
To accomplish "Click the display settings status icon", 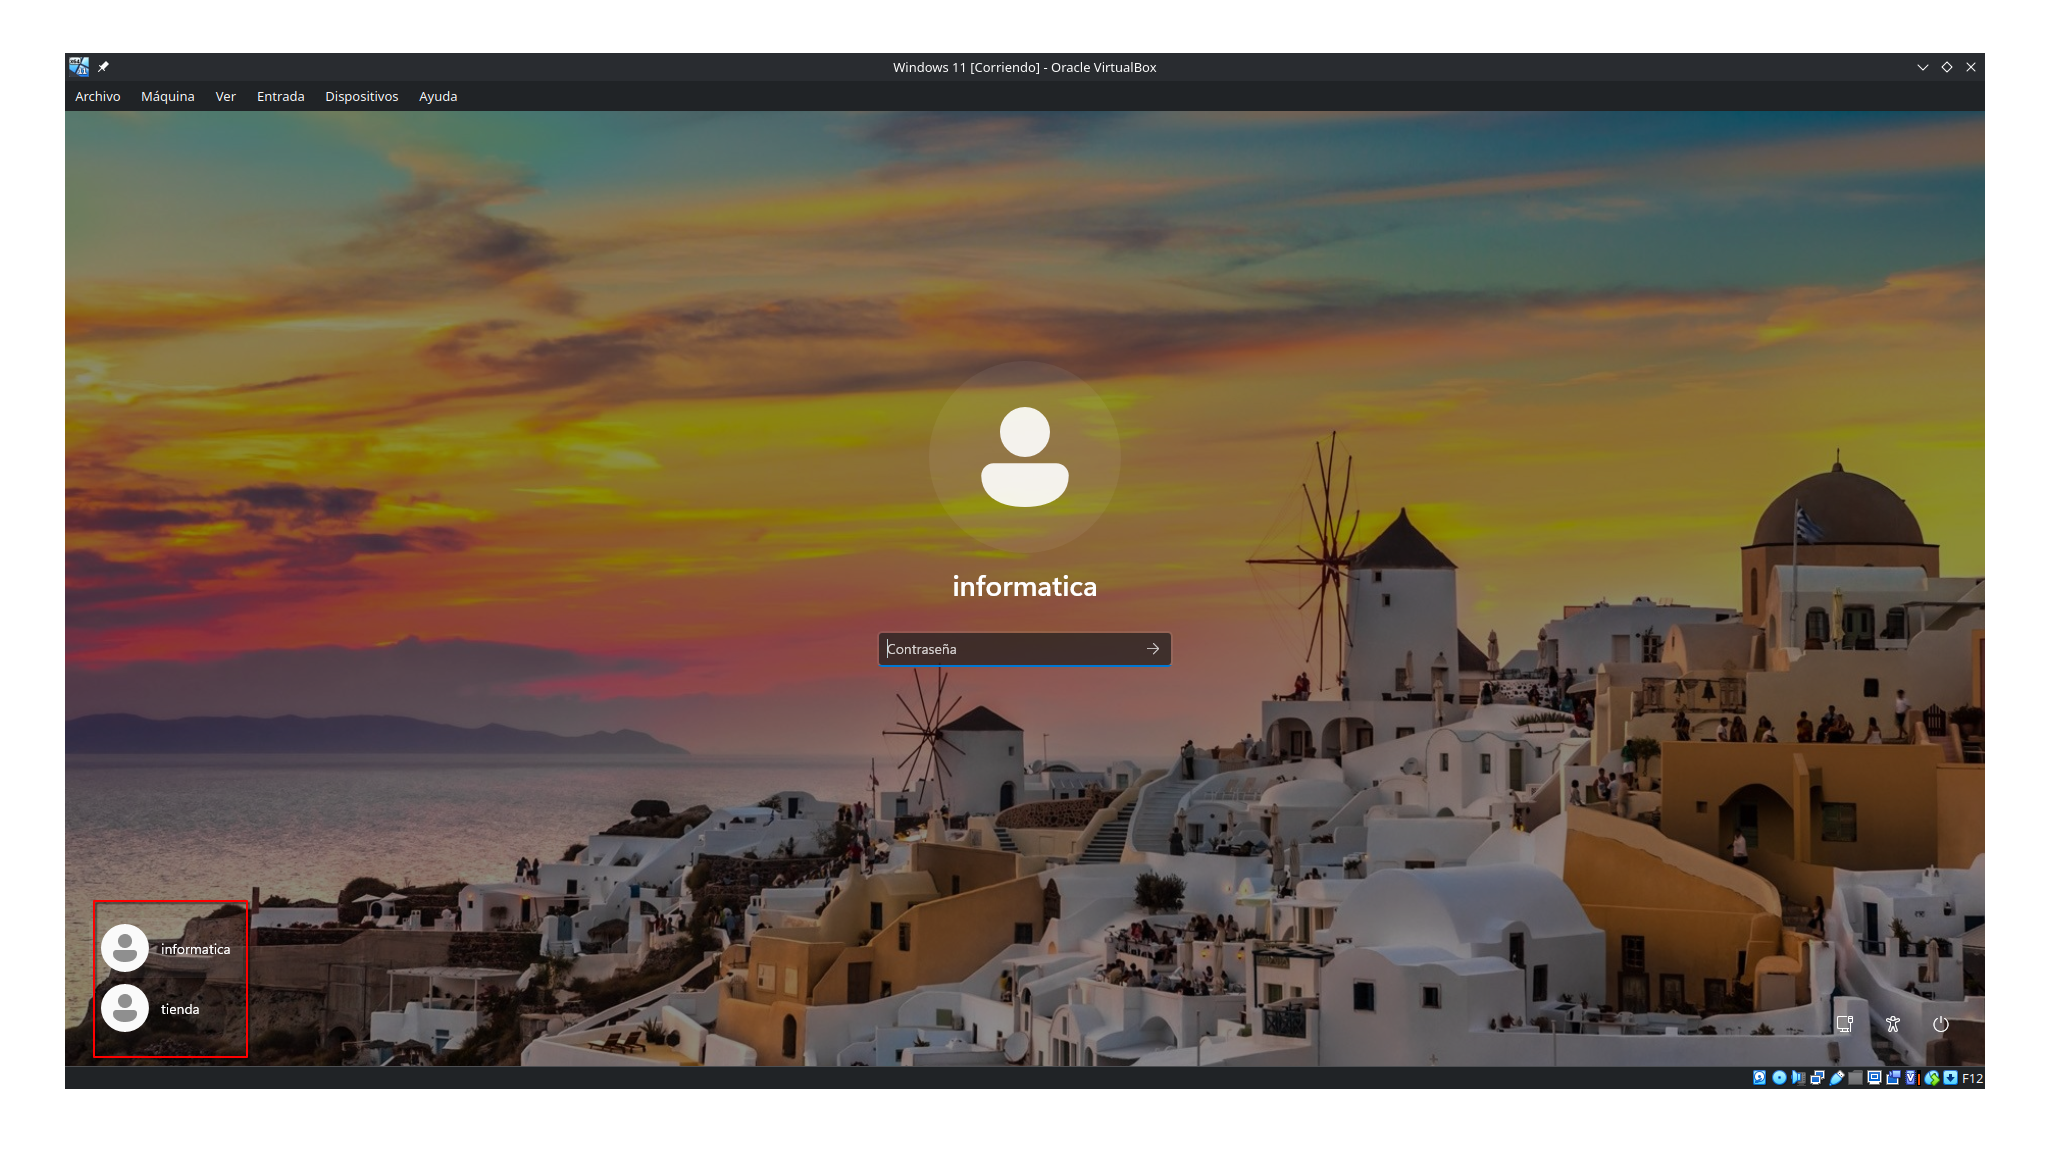I will tap(1874, 1077).
